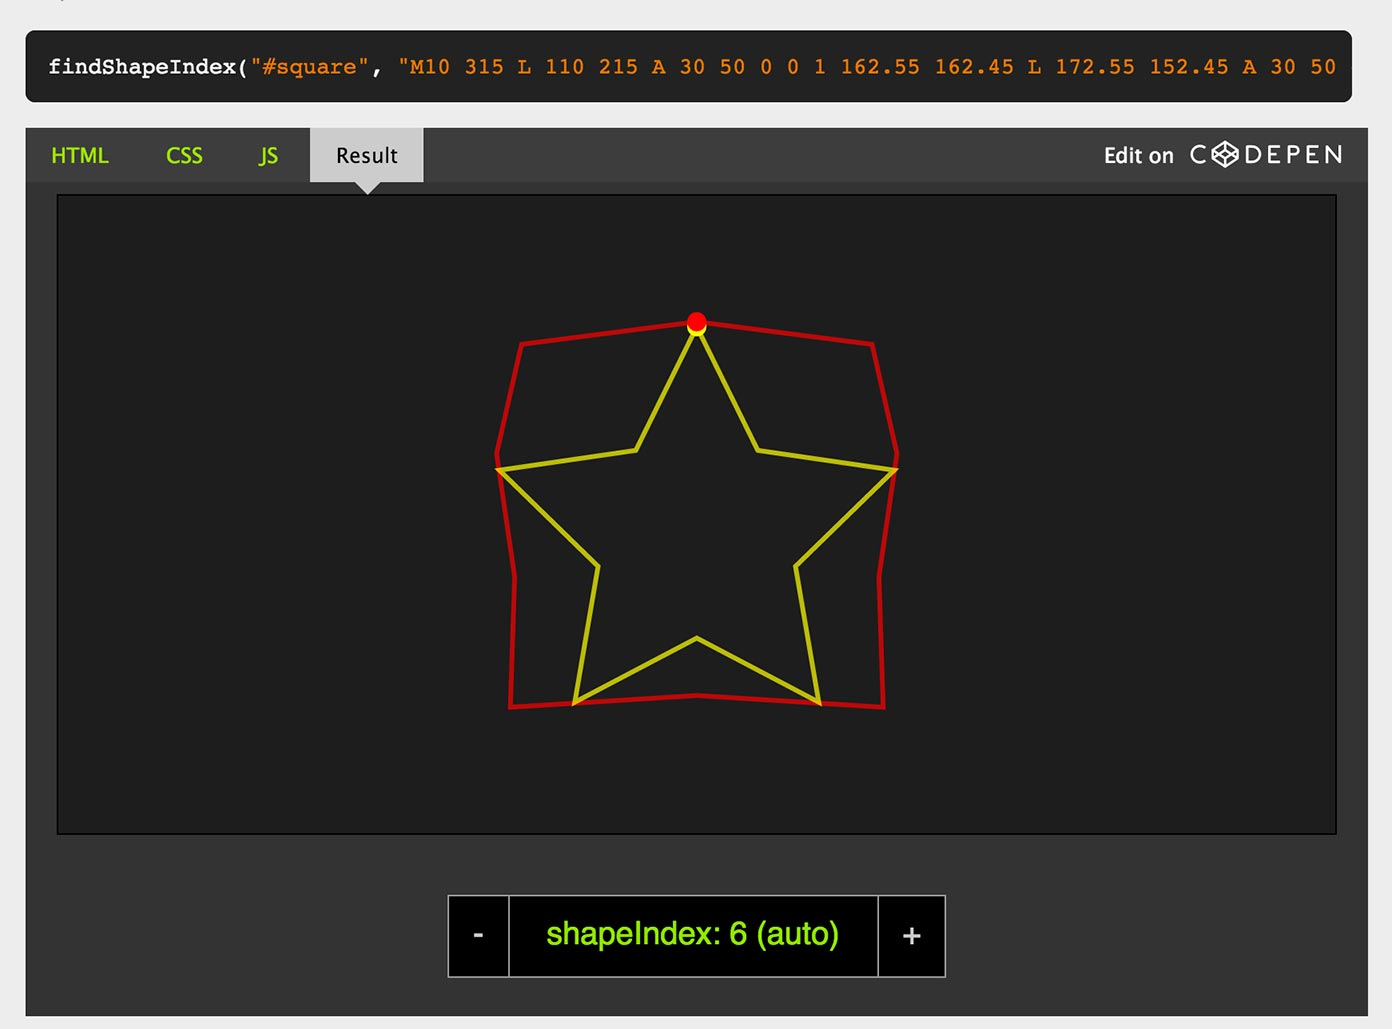
Task: Click the shapeIndex: 6 (auto) display
Action: pyautogui.click(x=694, y=935)
